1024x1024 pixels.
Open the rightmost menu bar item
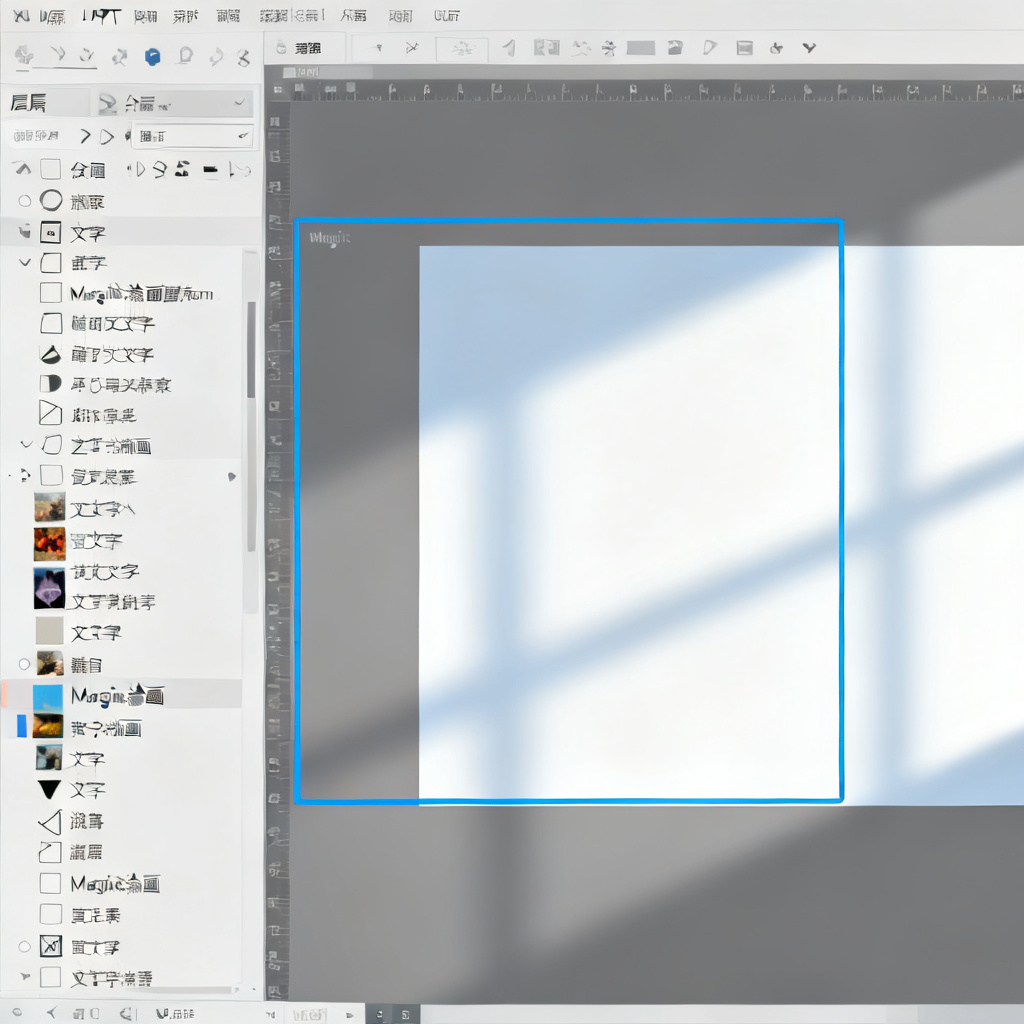pyautogui.click(x=447, y=15)
